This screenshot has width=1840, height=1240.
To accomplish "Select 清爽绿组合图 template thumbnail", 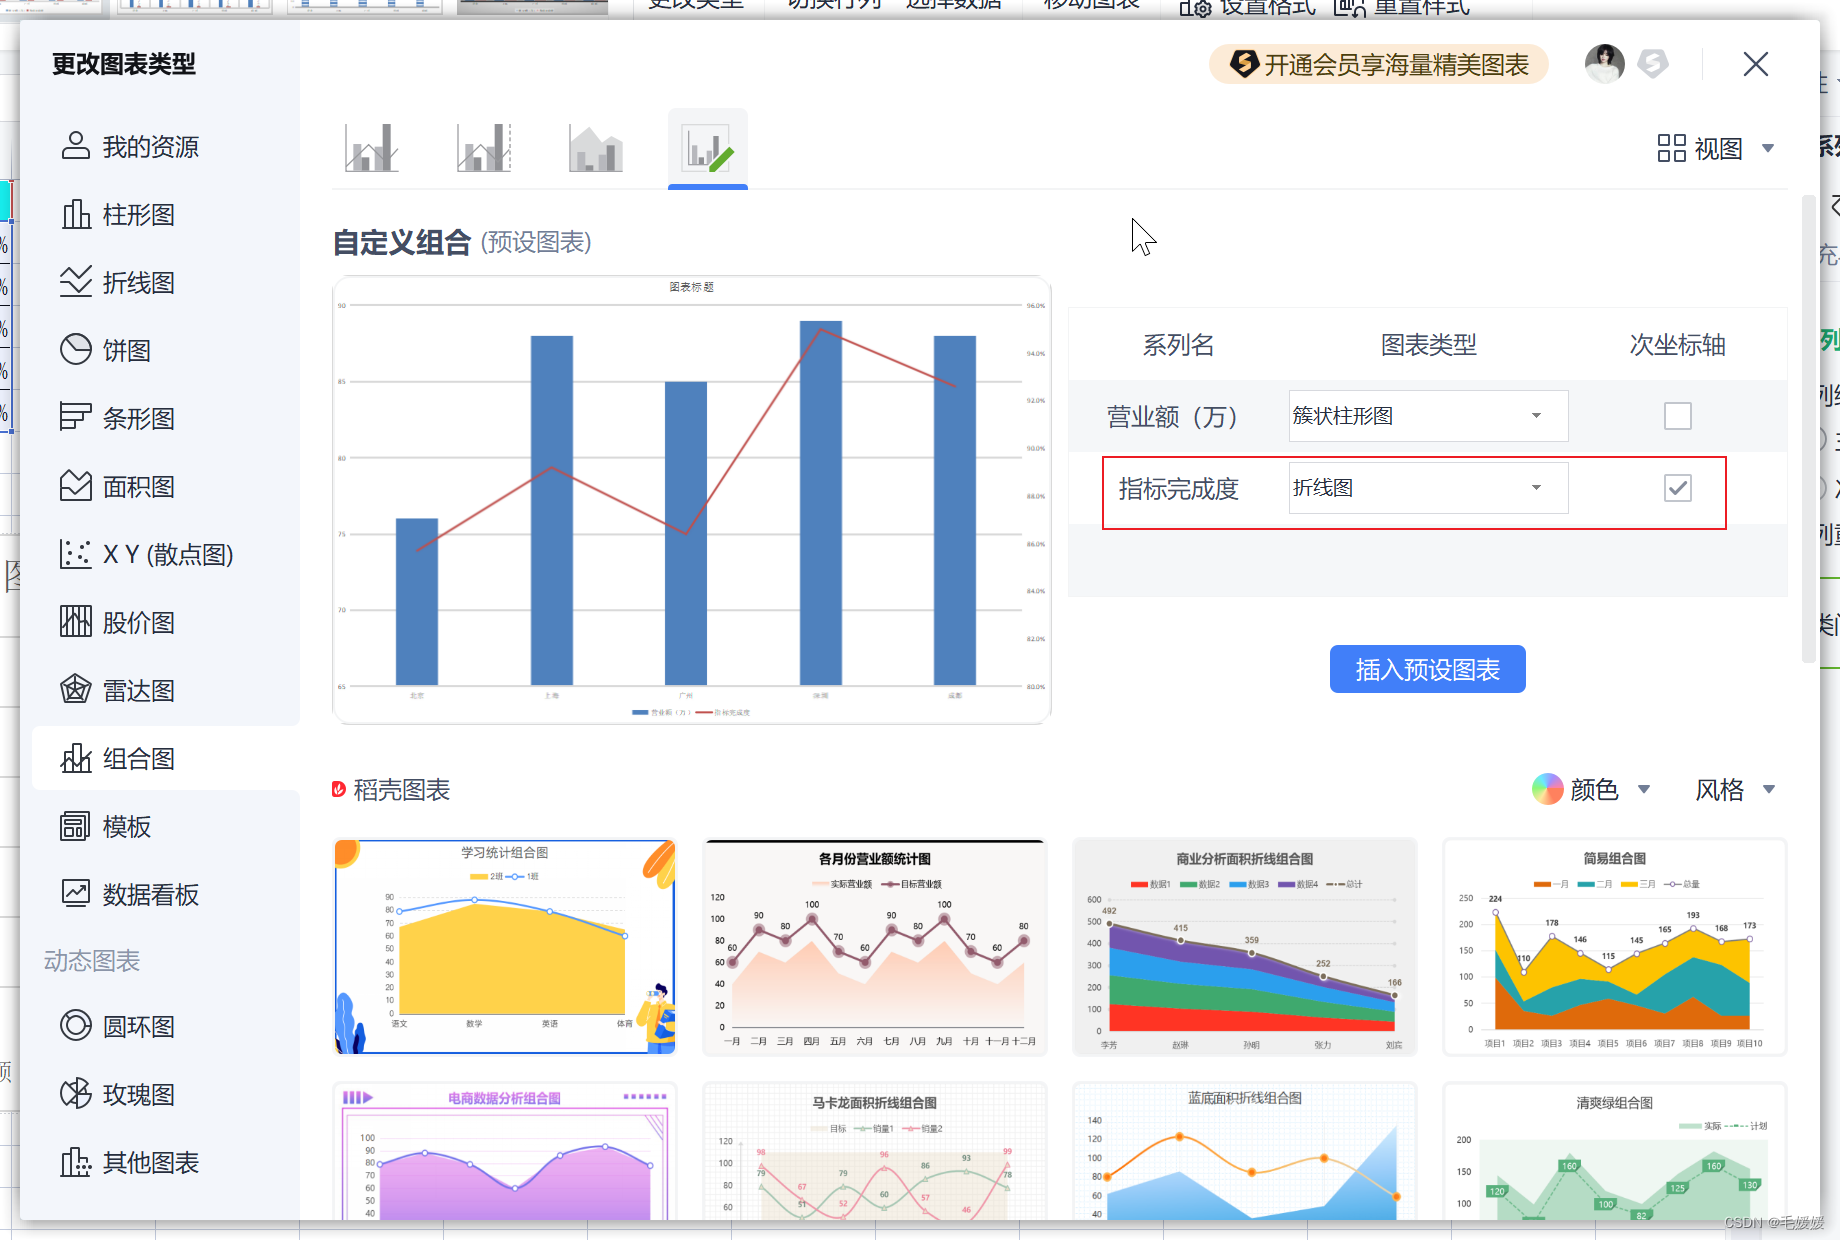I will (x=1615, y=1151).
